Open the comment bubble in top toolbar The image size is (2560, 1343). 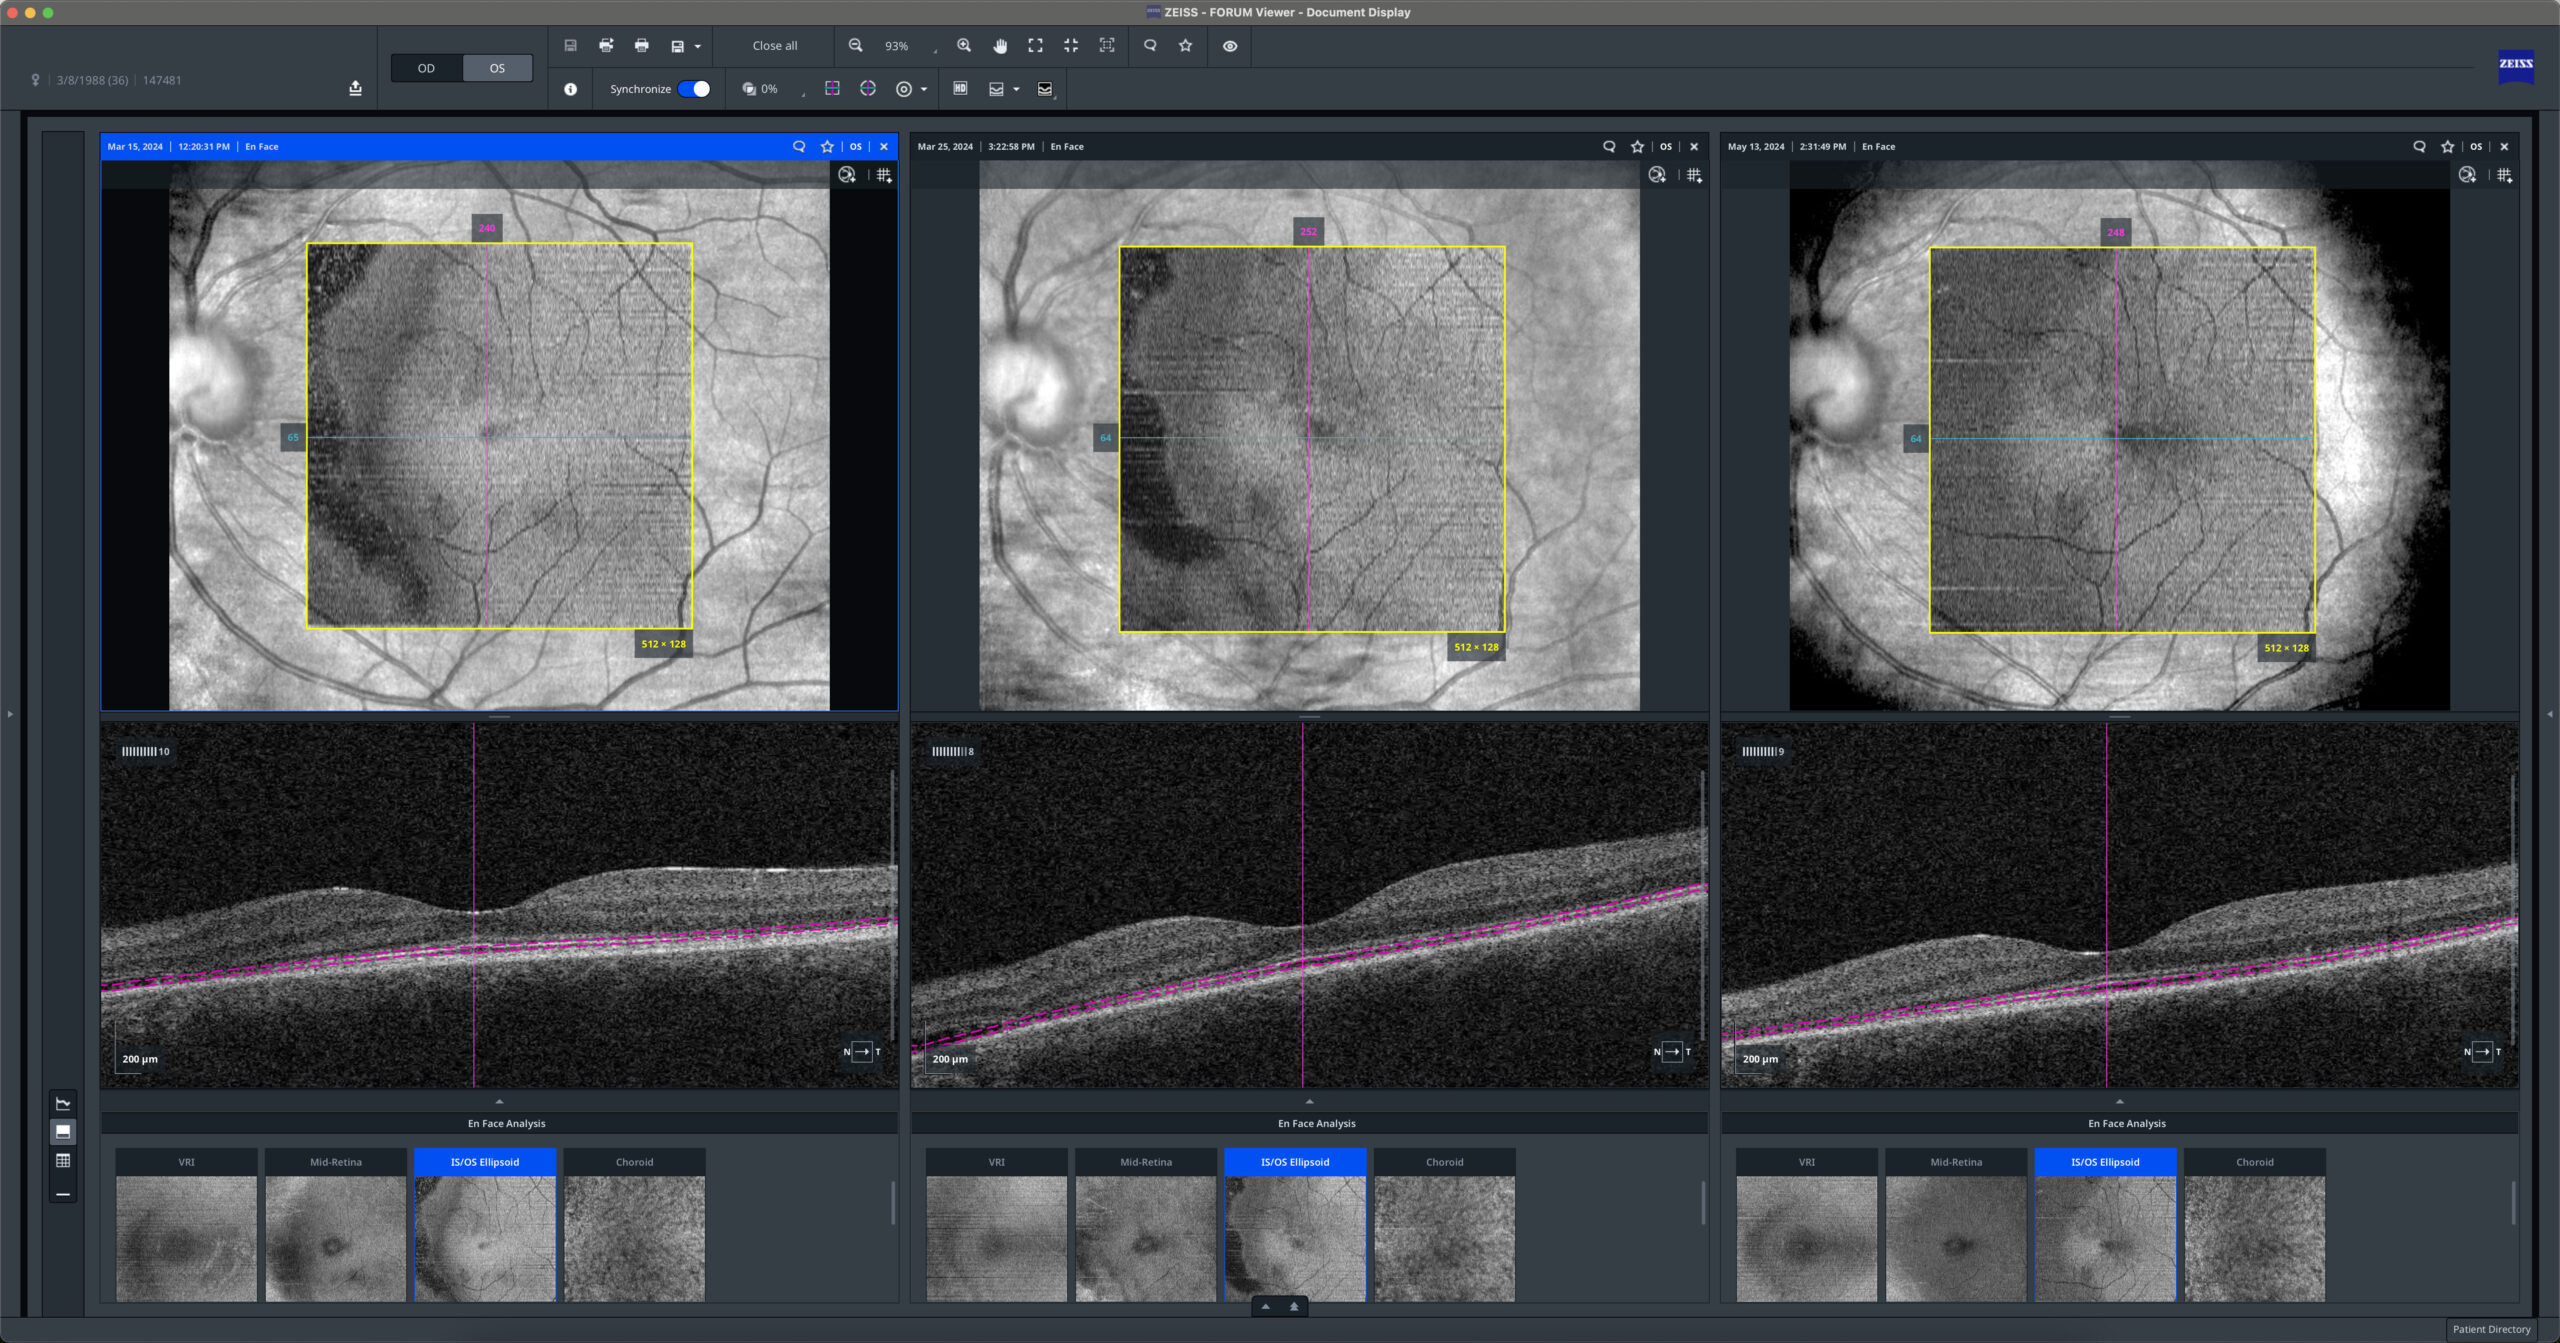[x=1150, y=46]
